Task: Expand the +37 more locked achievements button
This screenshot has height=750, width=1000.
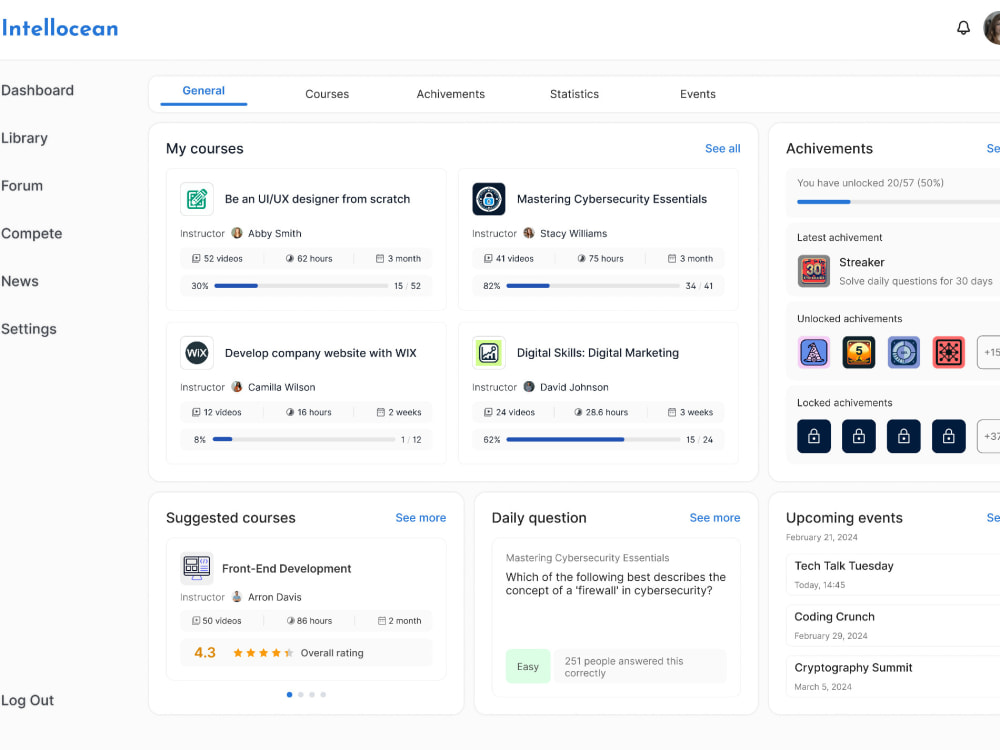Action: 989,436
